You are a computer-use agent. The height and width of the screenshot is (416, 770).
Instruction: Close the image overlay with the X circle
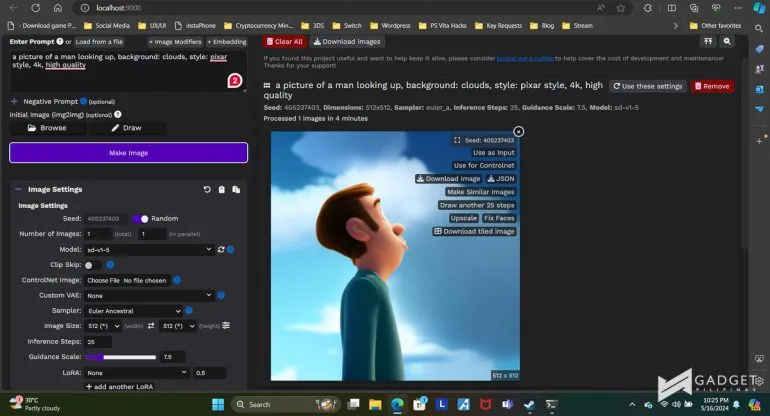pyautogui.click(x=519, y=132)
